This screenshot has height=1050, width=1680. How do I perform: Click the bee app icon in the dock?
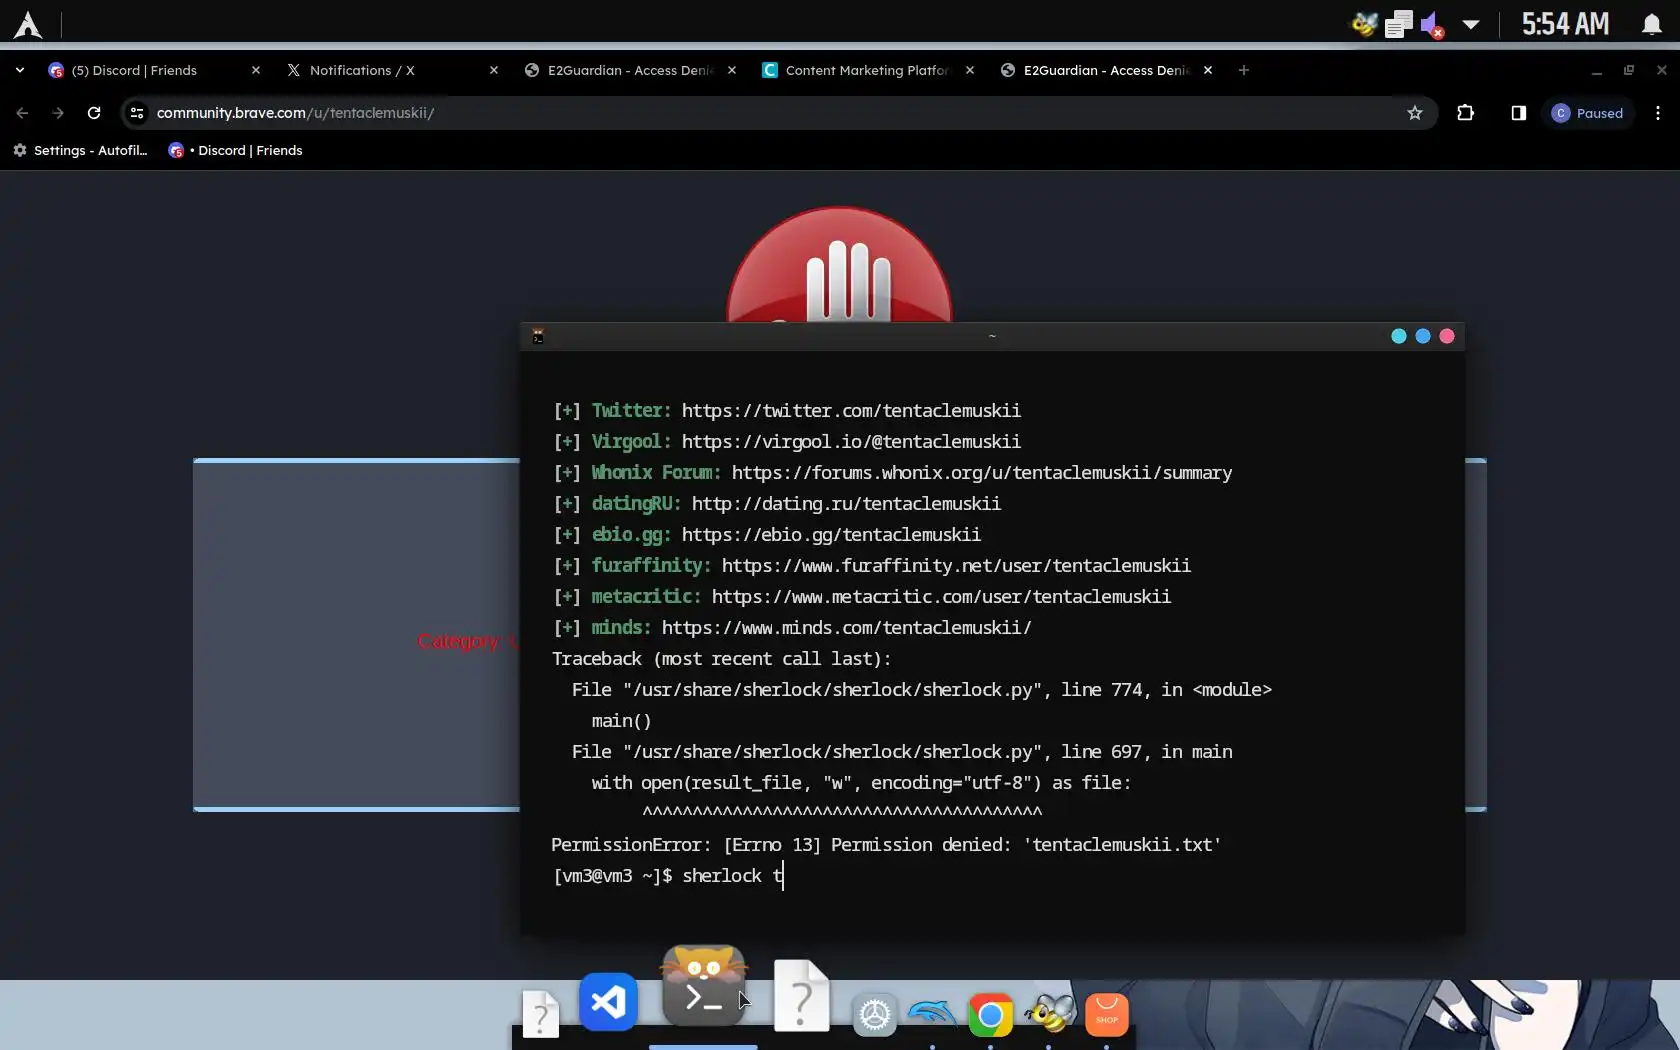pos(1048,1013)
